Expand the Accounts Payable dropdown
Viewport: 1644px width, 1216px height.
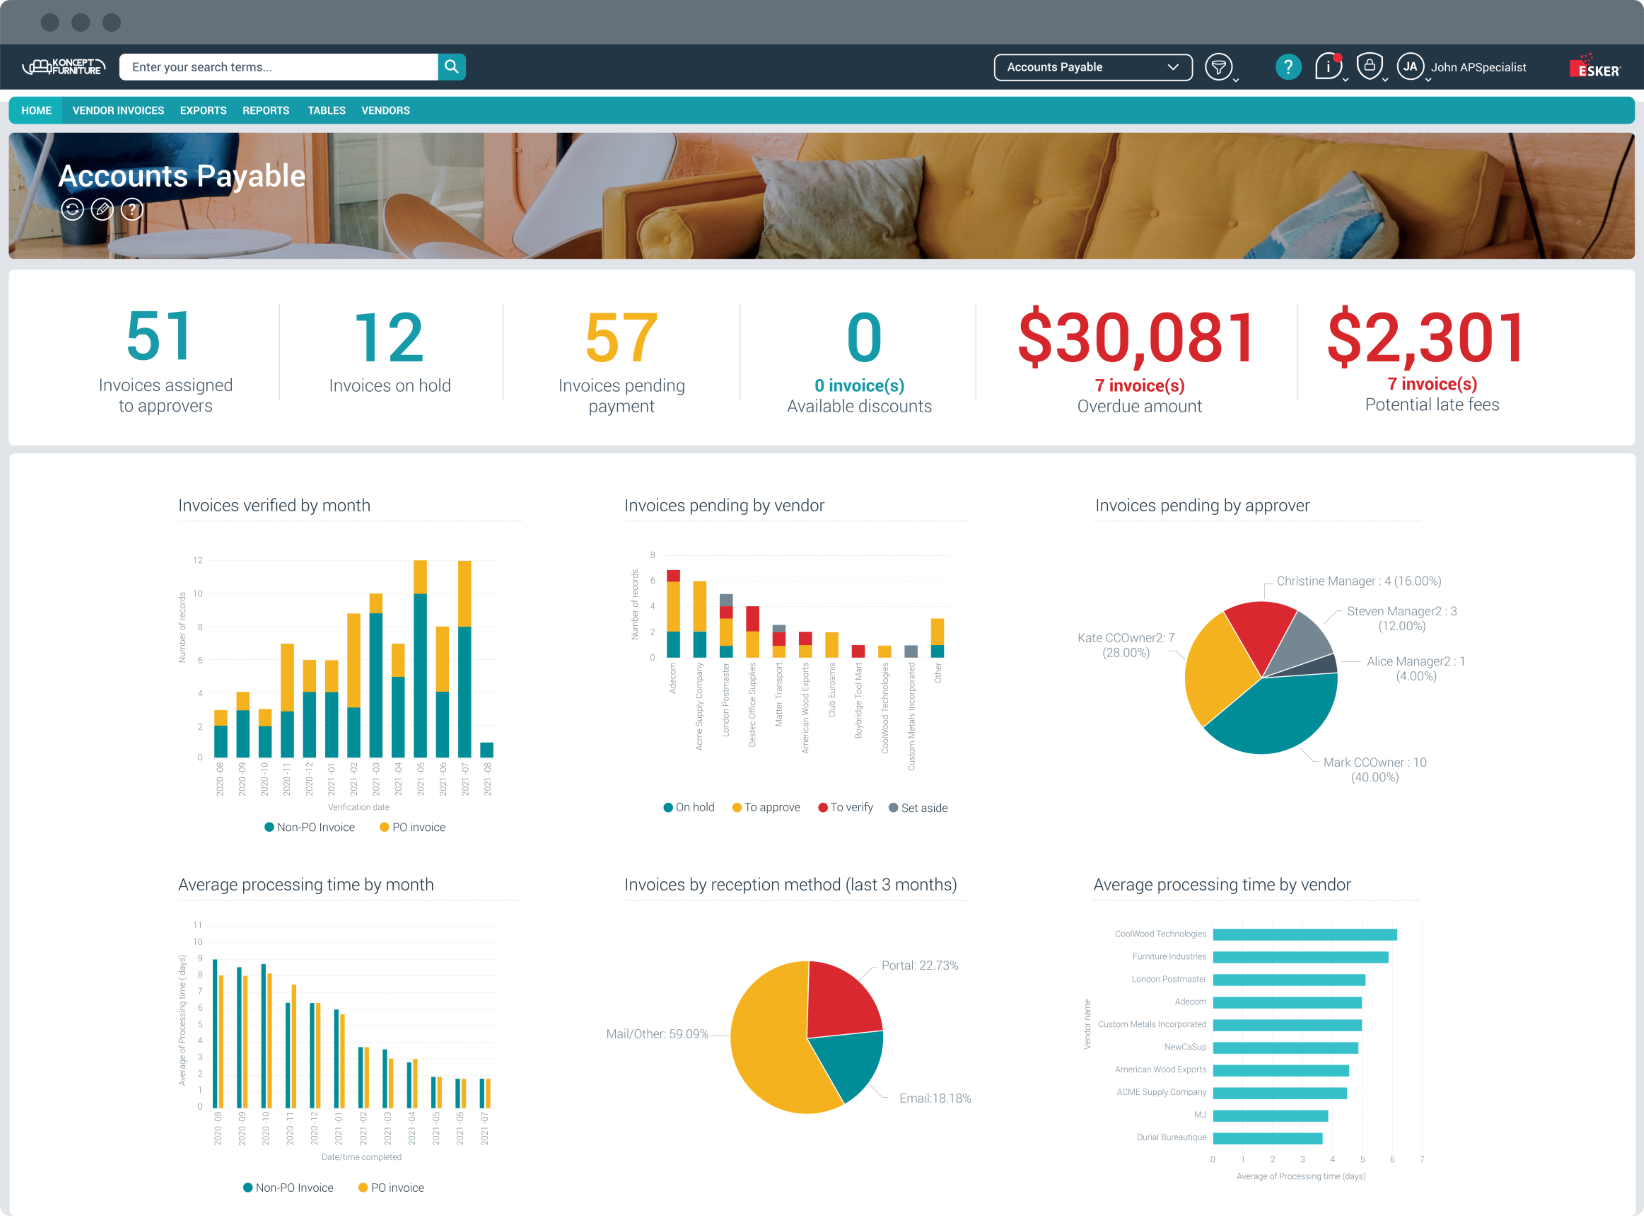(x=1092, y=67)
